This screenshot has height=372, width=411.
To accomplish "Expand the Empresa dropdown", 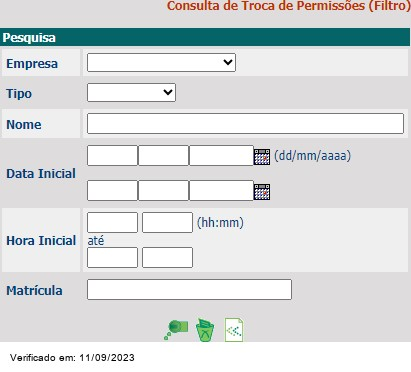I will point(161,62).
